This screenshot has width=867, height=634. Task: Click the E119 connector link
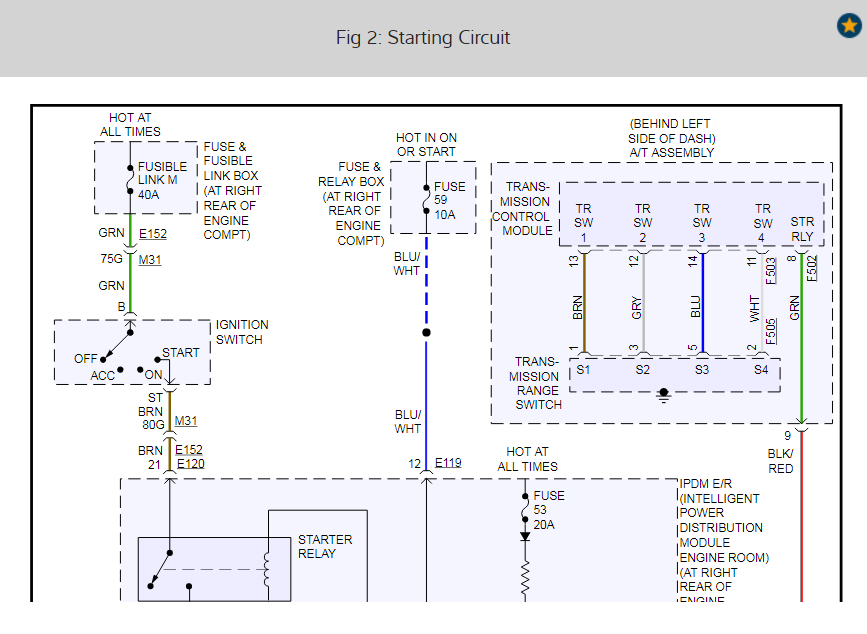point(448,463)
